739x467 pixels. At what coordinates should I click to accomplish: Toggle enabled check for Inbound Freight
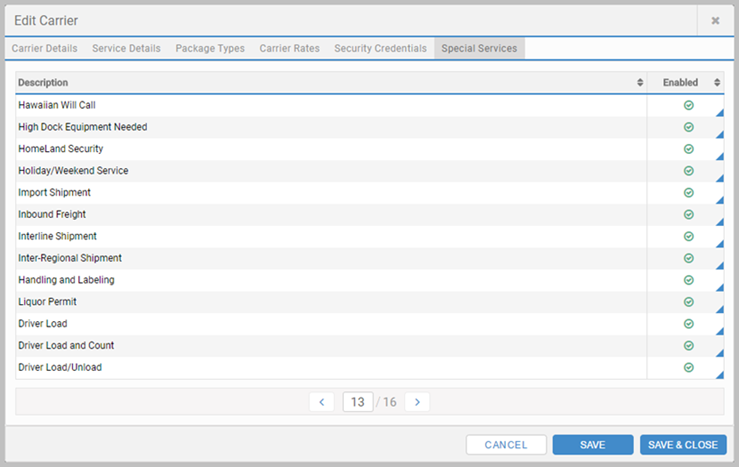click(x=689, y=214)
